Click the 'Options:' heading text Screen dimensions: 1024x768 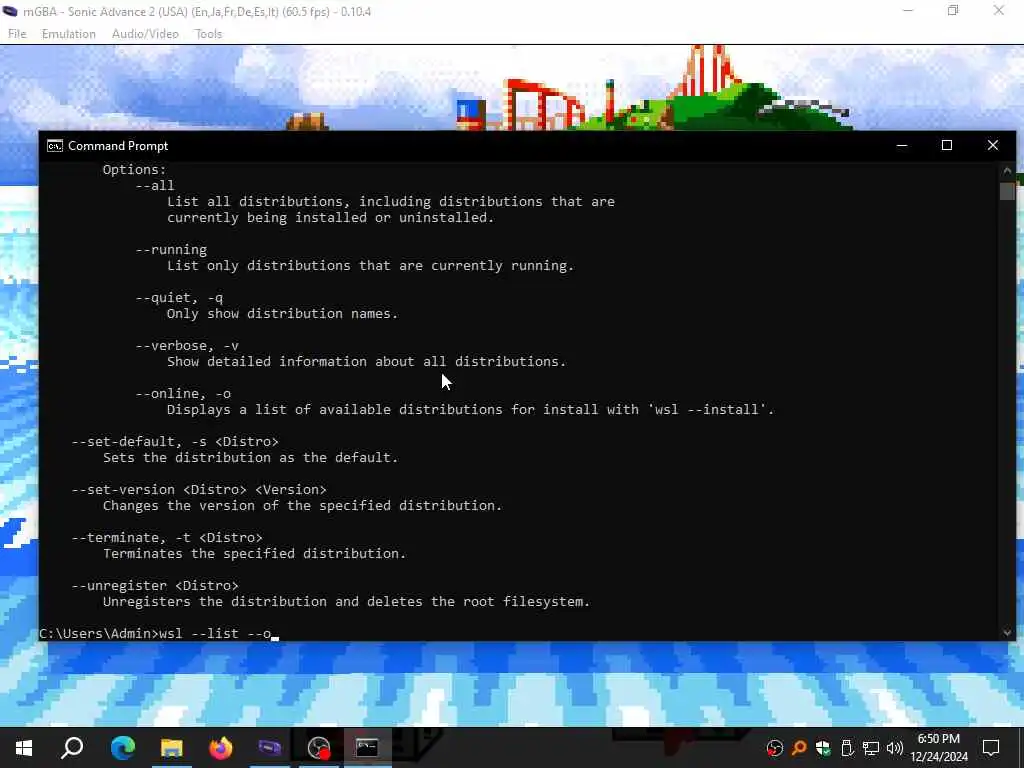pyautogui.click(x=135, y=170)
